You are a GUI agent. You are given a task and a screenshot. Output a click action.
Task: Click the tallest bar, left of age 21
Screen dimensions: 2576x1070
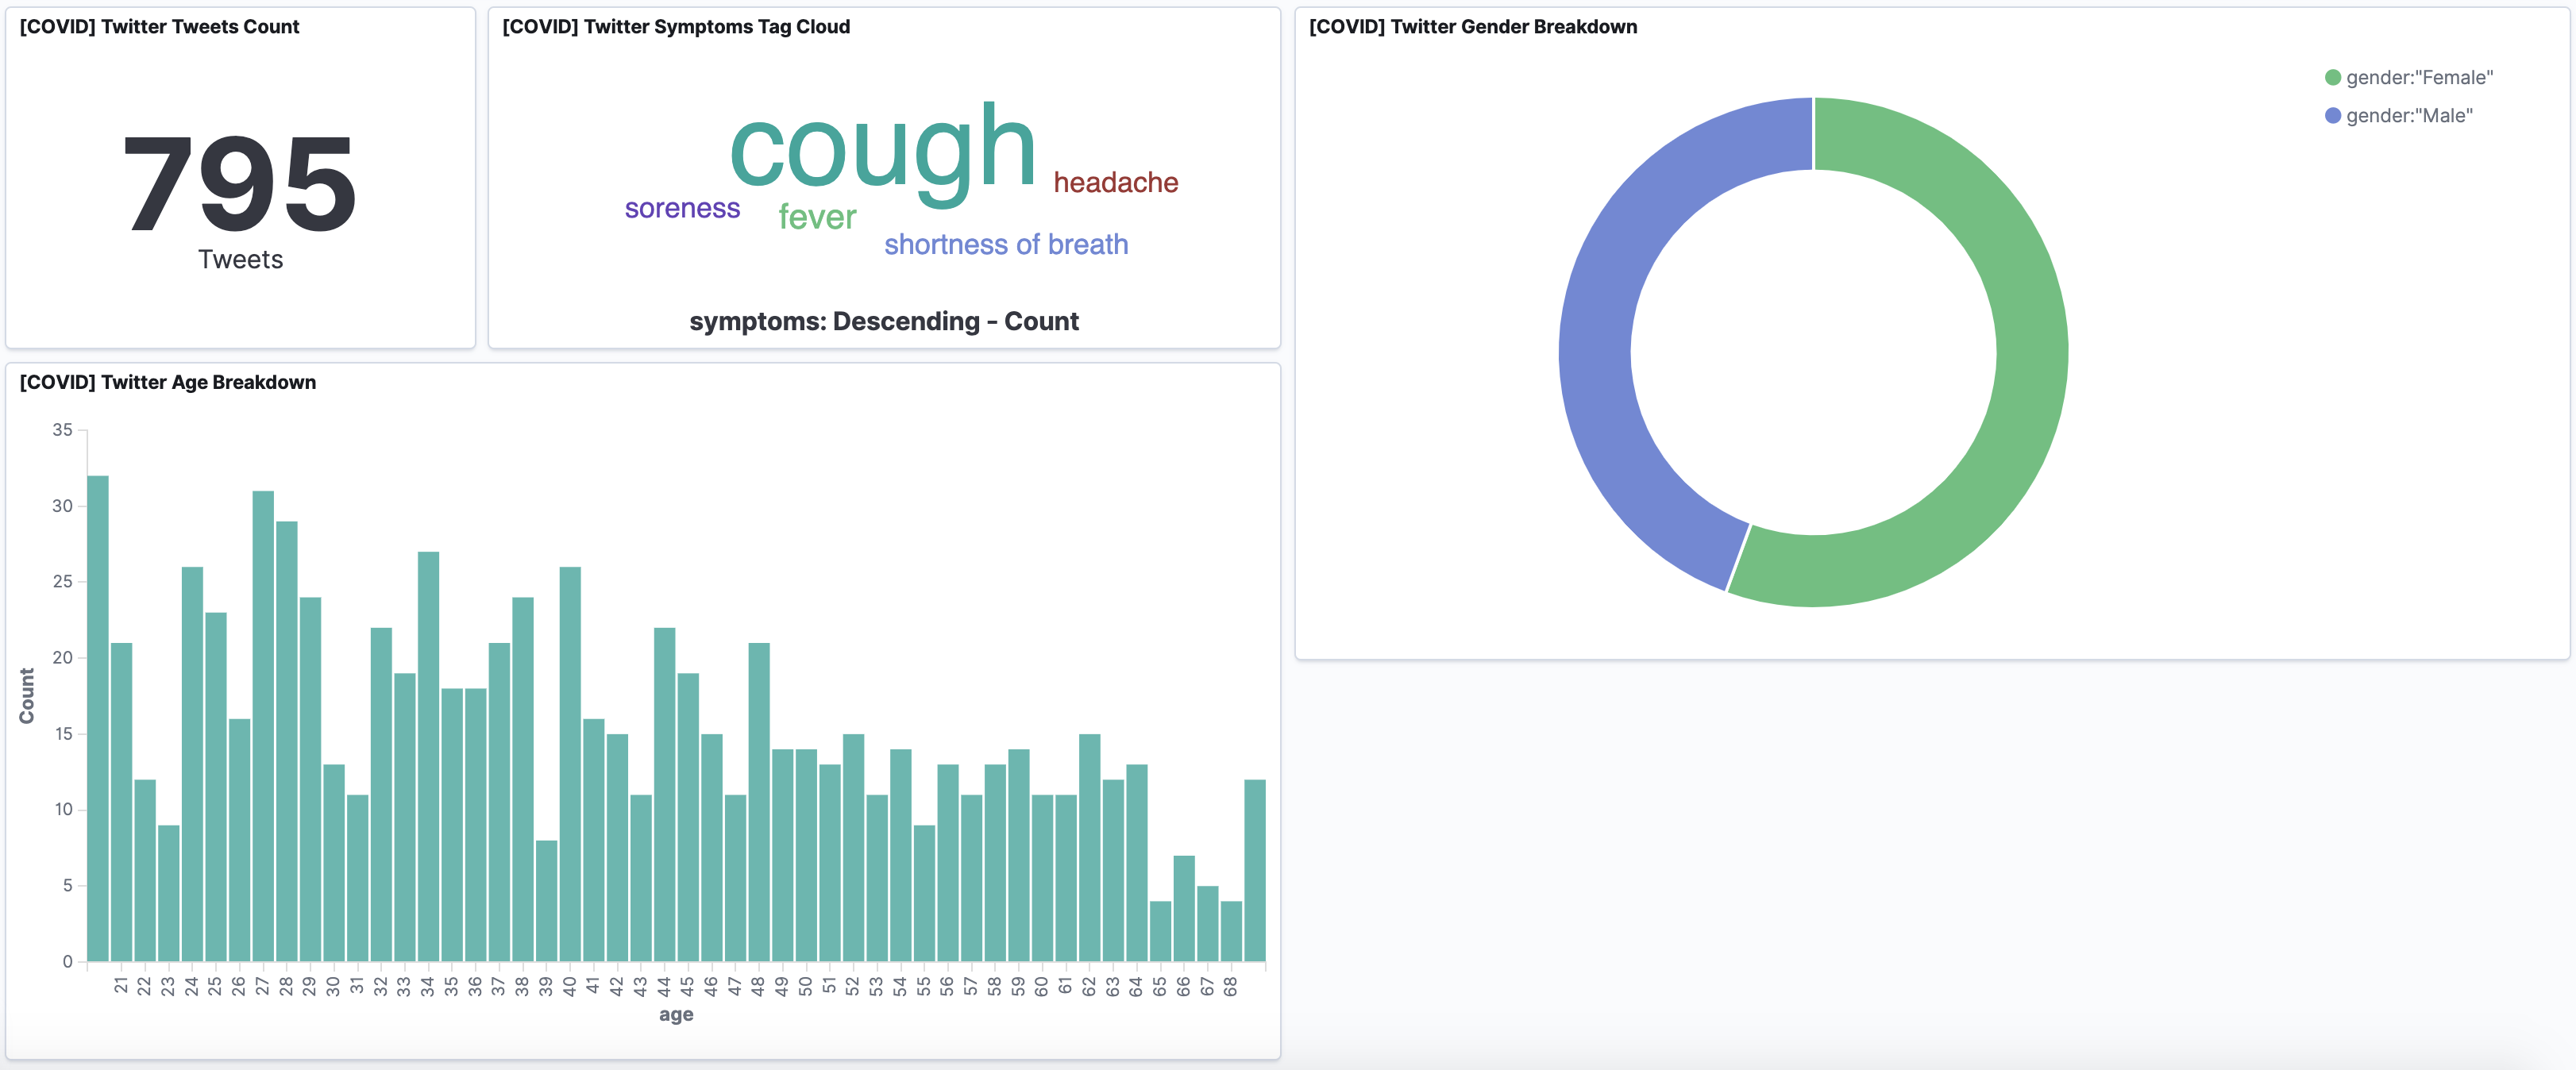[98, 718]
